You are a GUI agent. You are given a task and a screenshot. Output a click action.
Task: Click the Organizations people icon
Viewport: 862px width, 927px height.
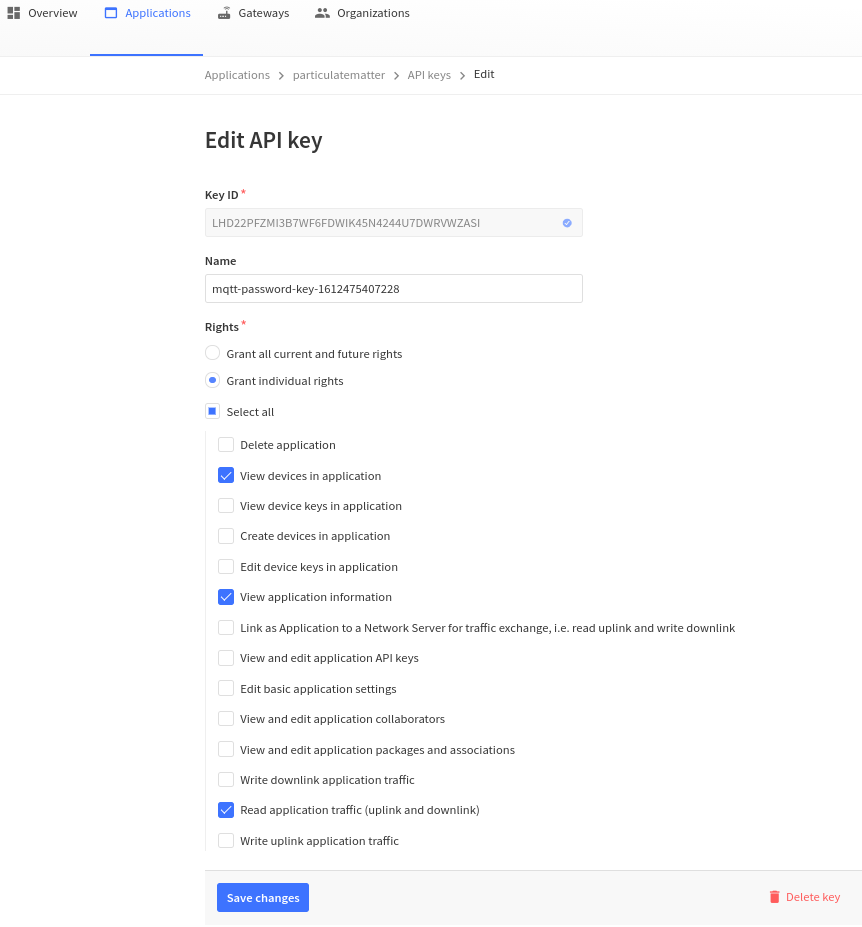(322, 13)
